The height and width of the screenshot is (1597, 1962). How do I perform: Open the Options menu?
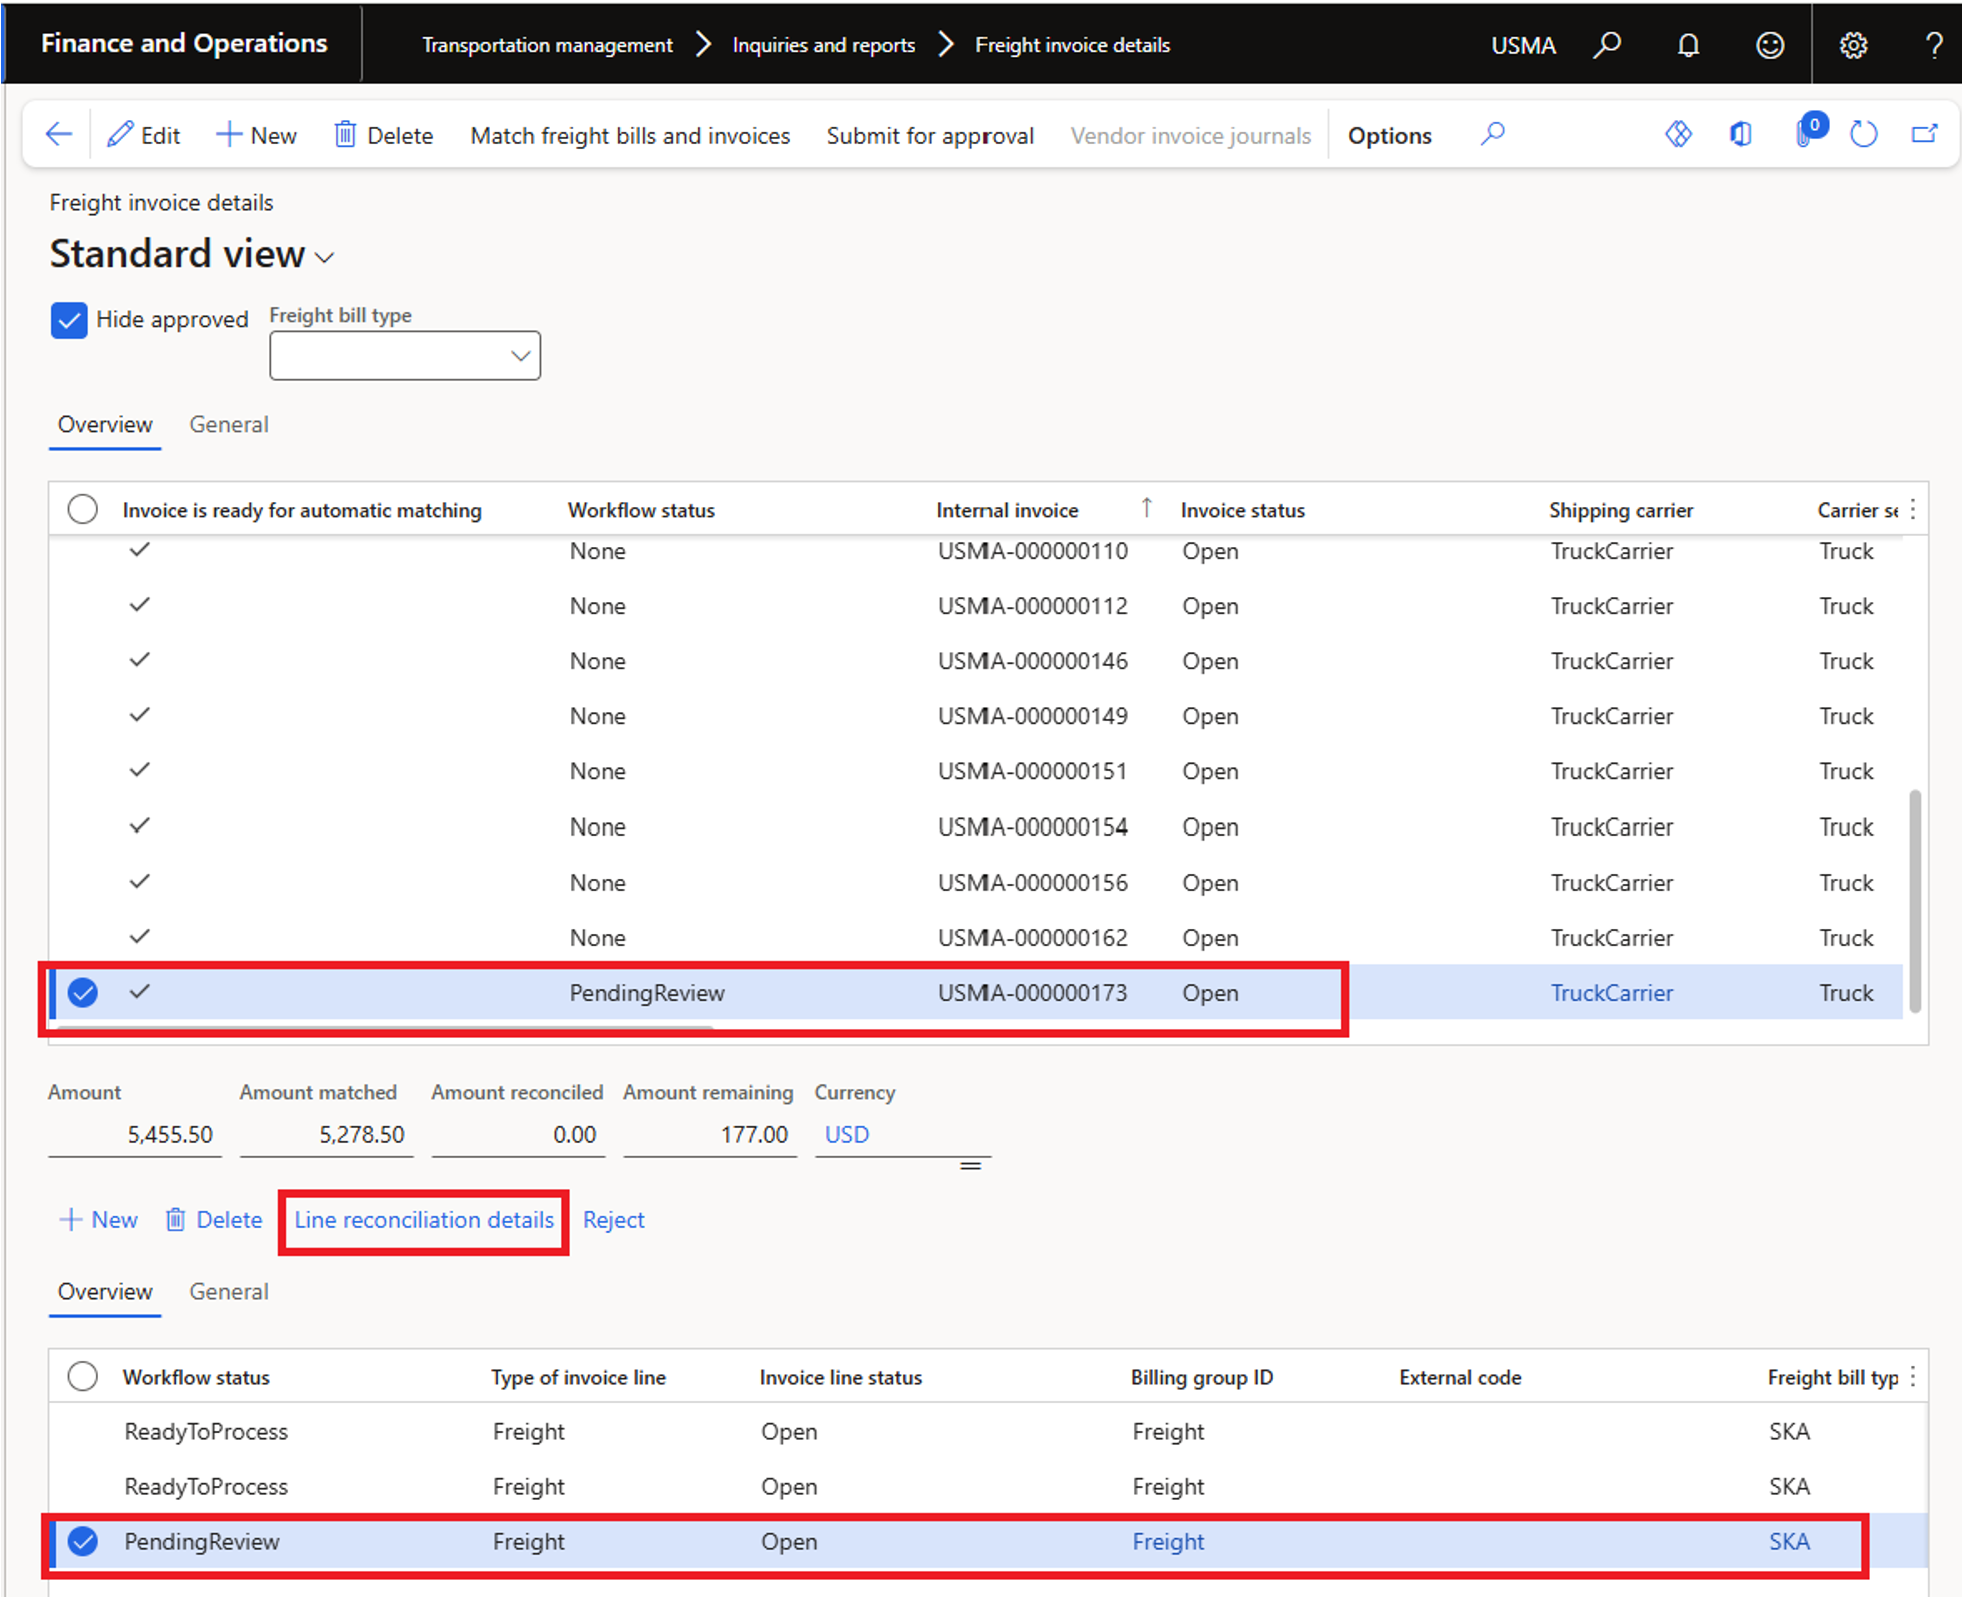click(x=1389, y=135)
